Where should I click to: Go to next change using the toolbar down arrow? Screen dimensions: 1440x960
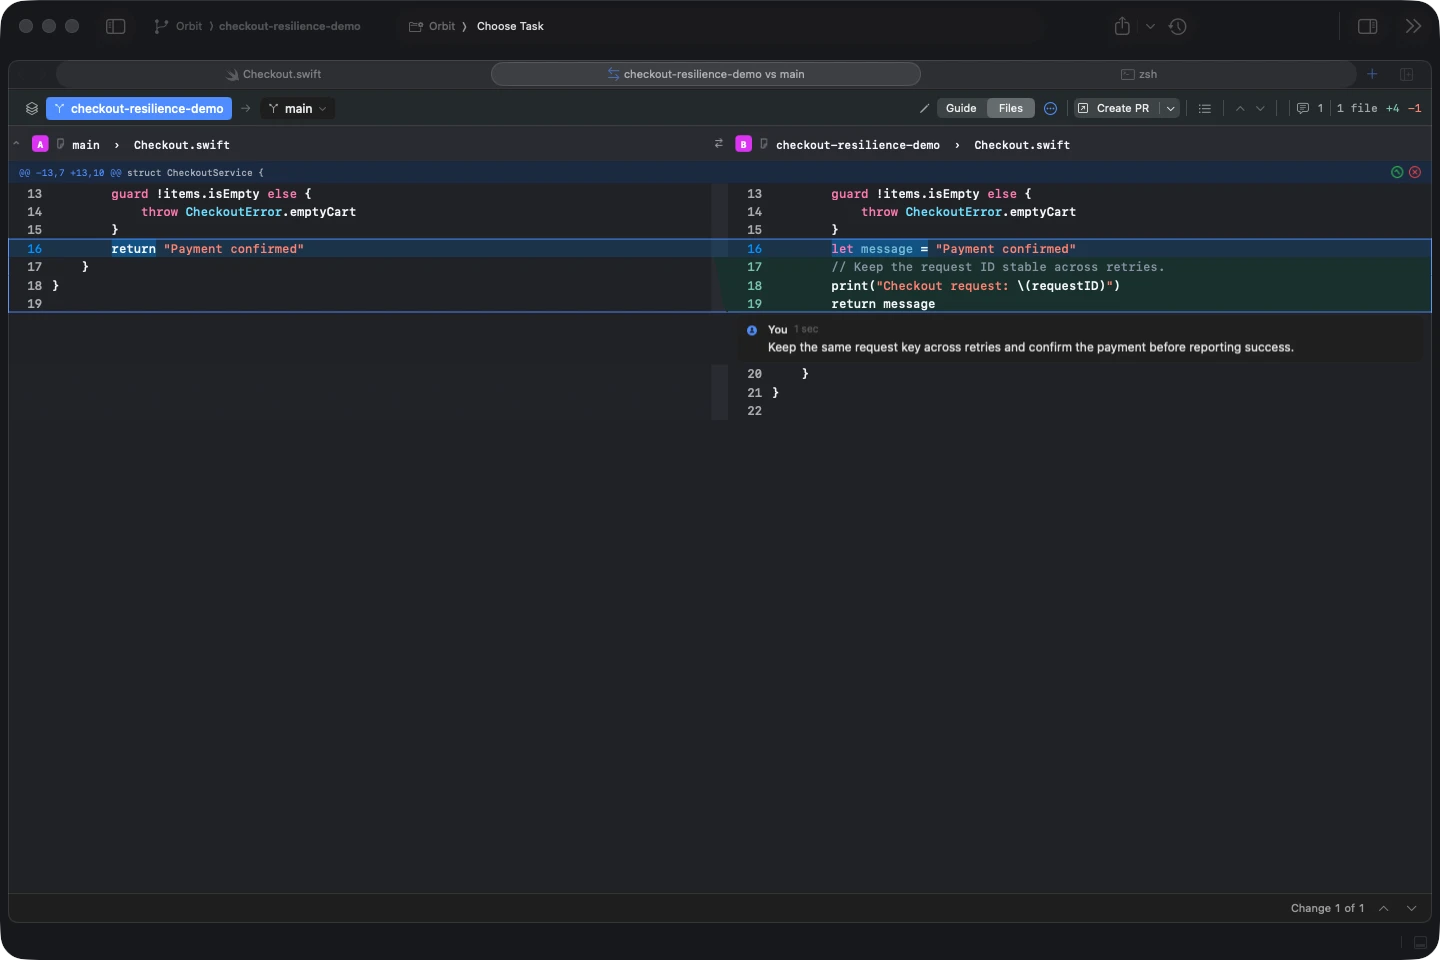pyautogui.click(x=1260, y=108)
